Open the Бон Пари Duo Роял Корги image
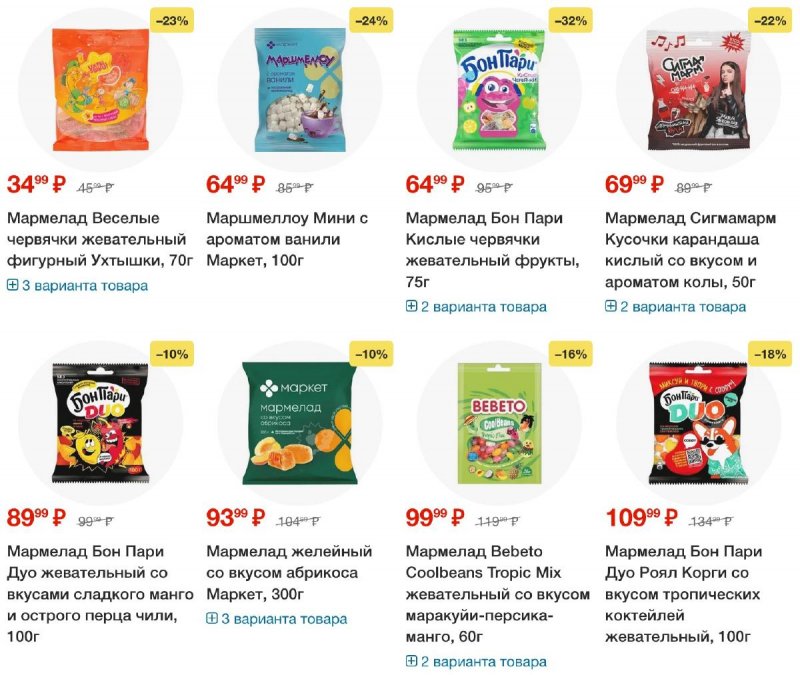 tap(698, 423)
